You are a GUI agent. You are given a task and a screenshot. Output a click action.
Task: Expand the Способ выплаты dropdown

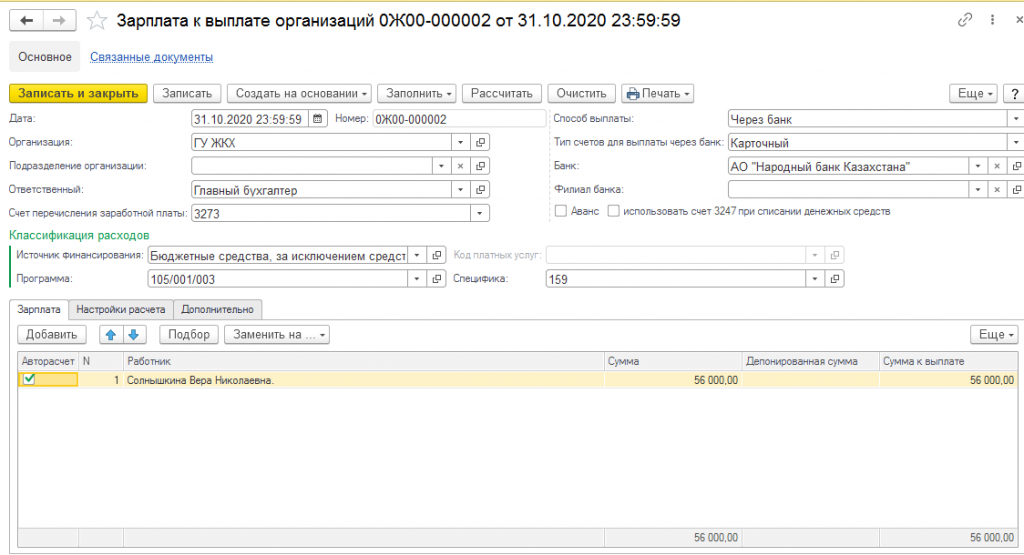tap(1016, 119)
